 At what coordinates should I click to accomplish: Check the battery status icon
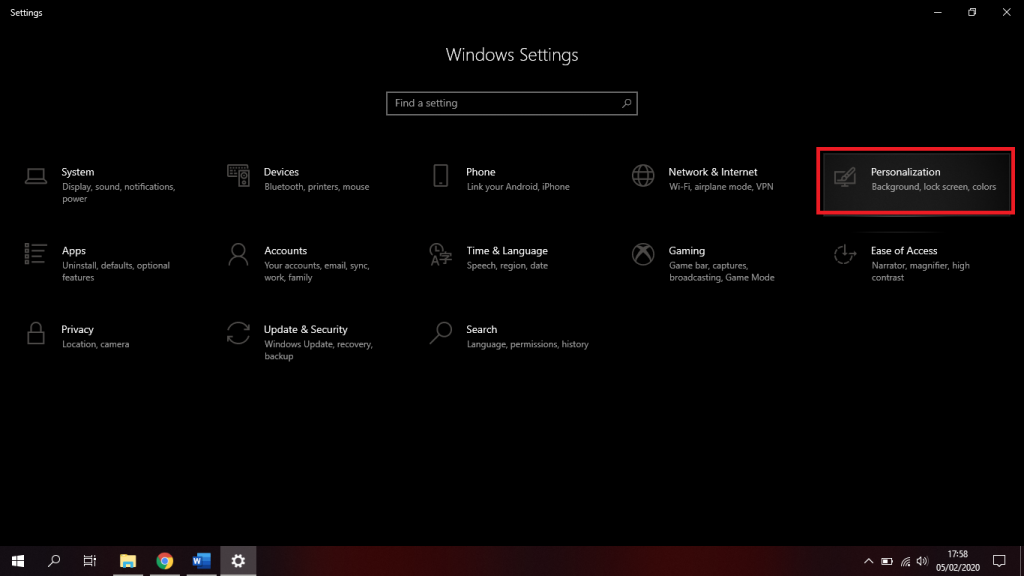pyautogui.click(x=887, y=561)
